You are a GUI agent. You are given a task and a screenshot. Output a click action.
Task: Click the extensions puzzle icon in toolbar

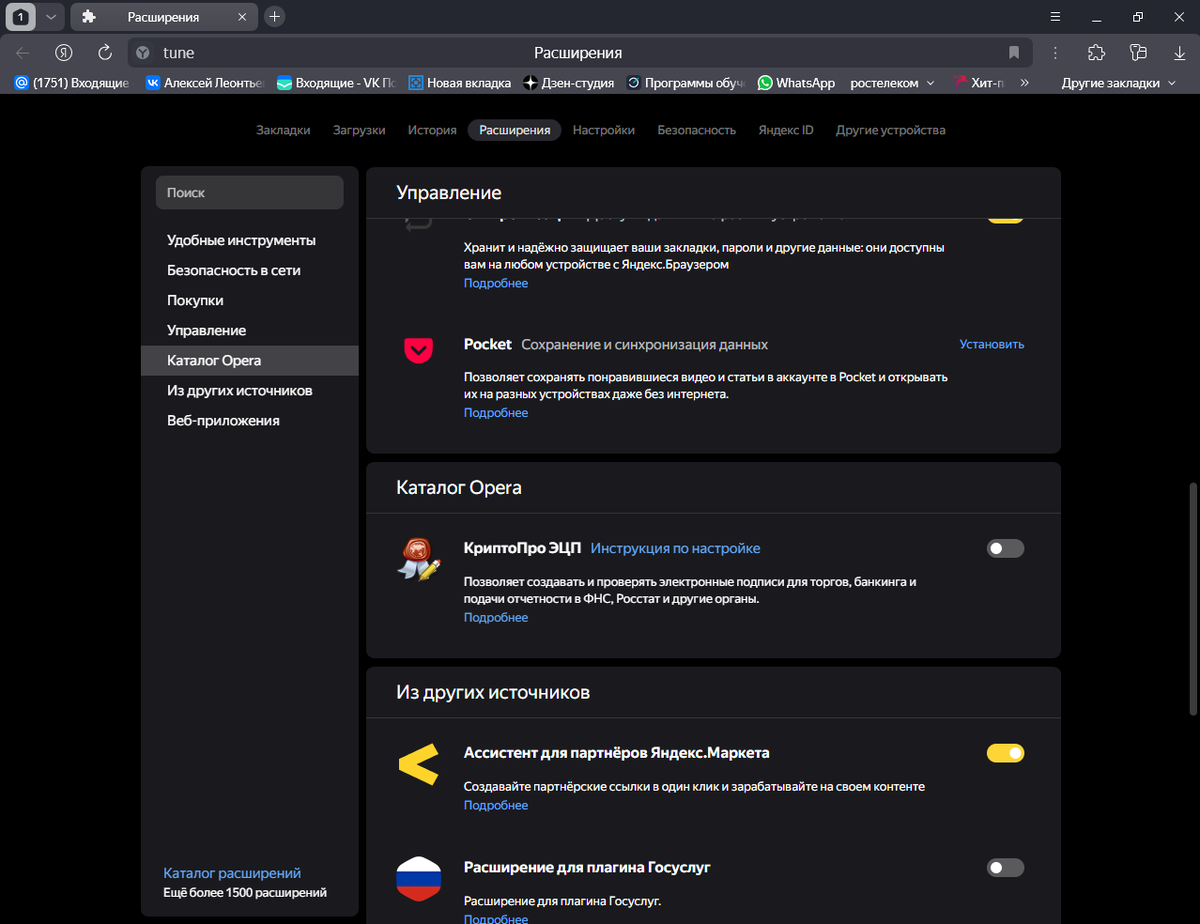tap(1096, 52)
